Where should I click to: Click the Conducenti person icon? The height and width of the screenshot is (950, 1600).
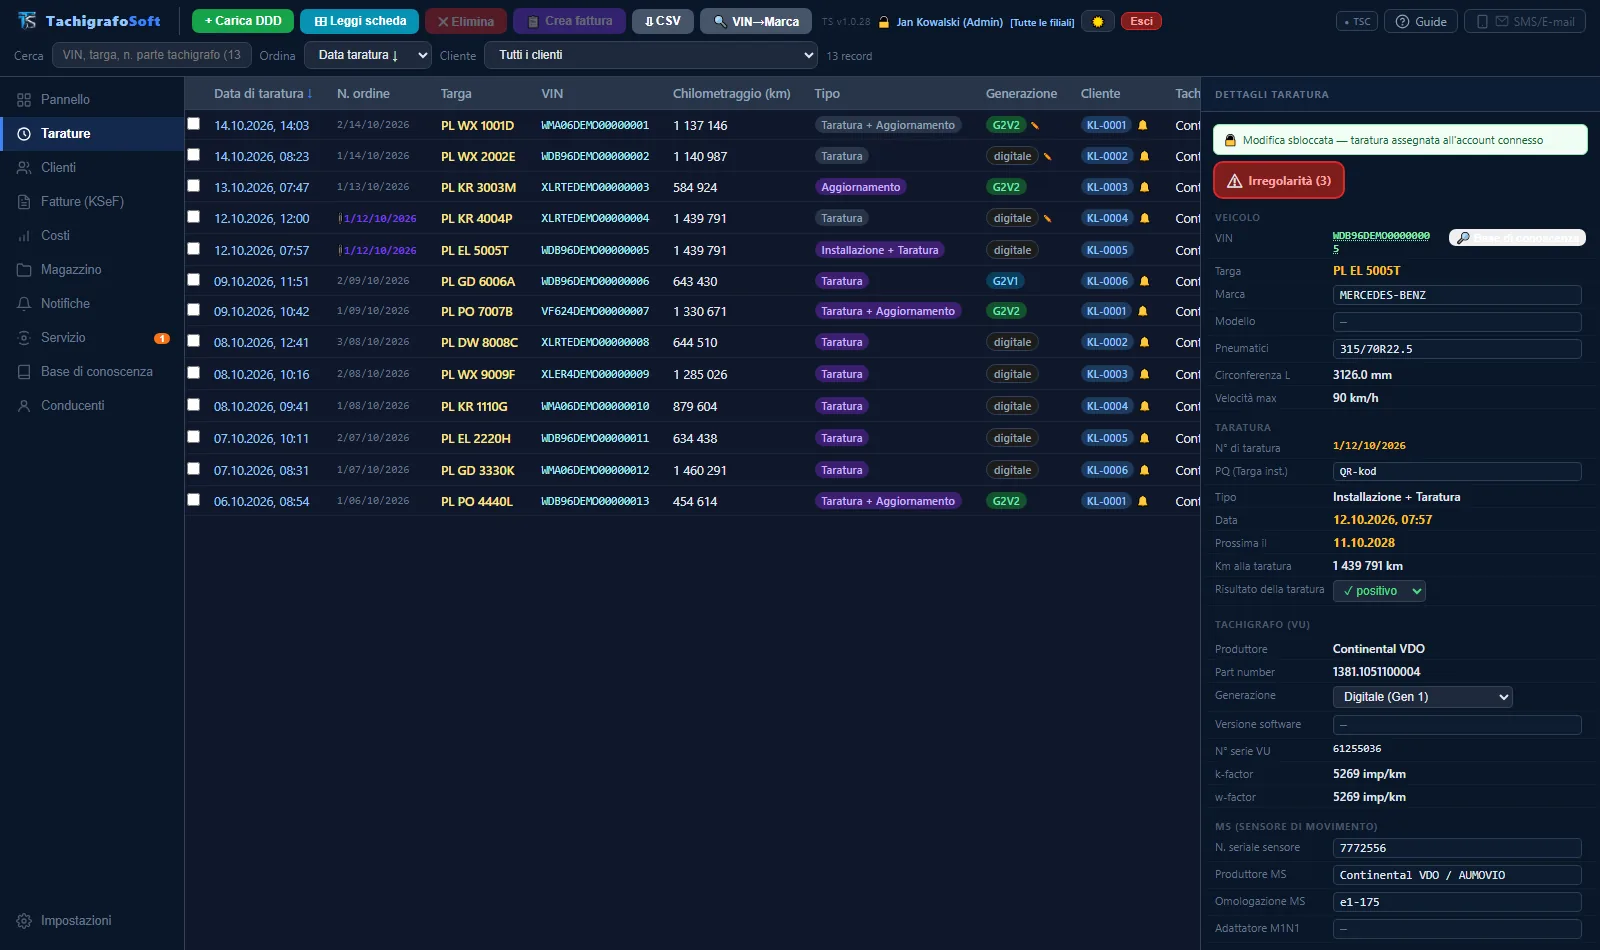(24, 406)
